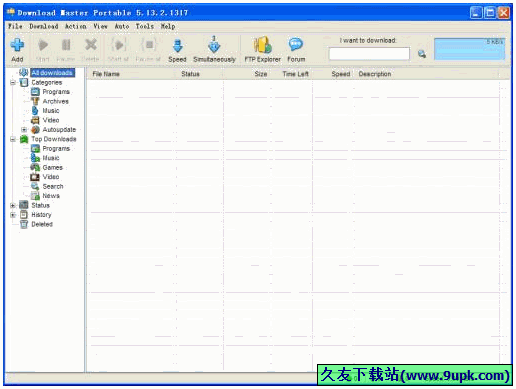The width and height of the screenshot is (516, 389).
Task: Open the Forum toolbar icon
Action: pos(296,49)
